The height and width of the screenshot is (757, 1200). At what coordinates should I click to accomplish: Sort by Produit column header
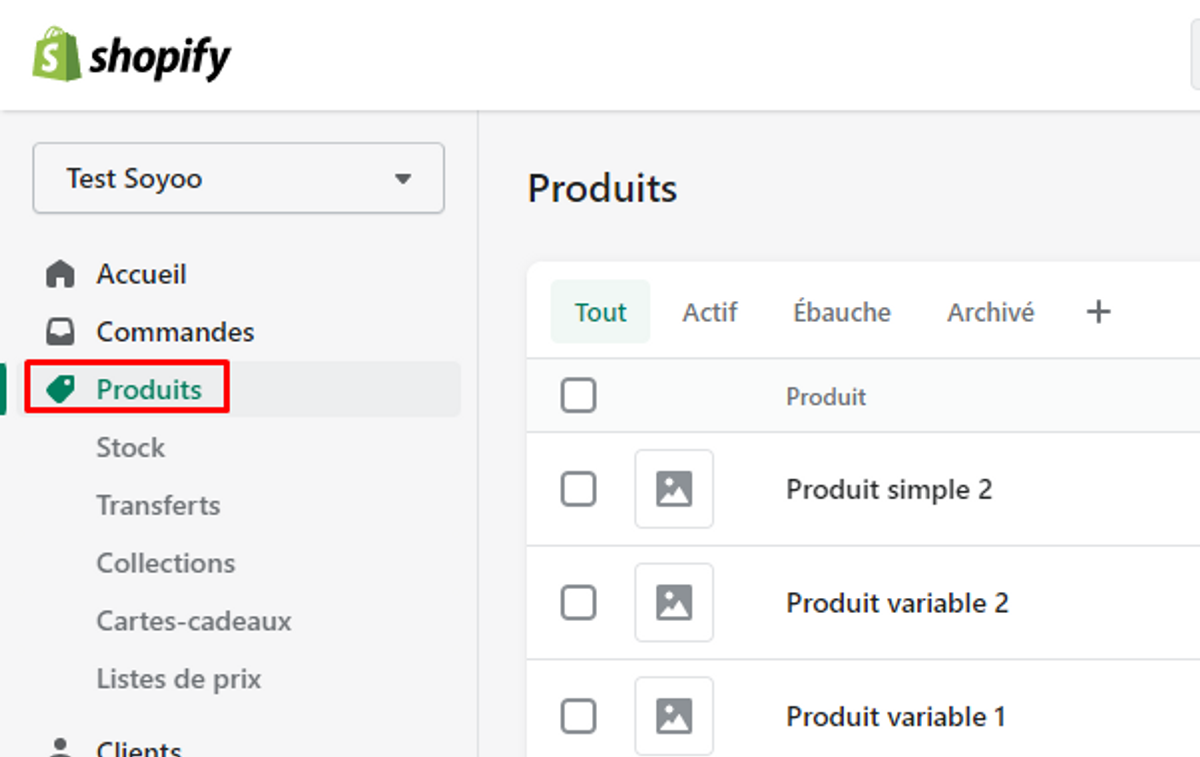[x=826, y=397]
